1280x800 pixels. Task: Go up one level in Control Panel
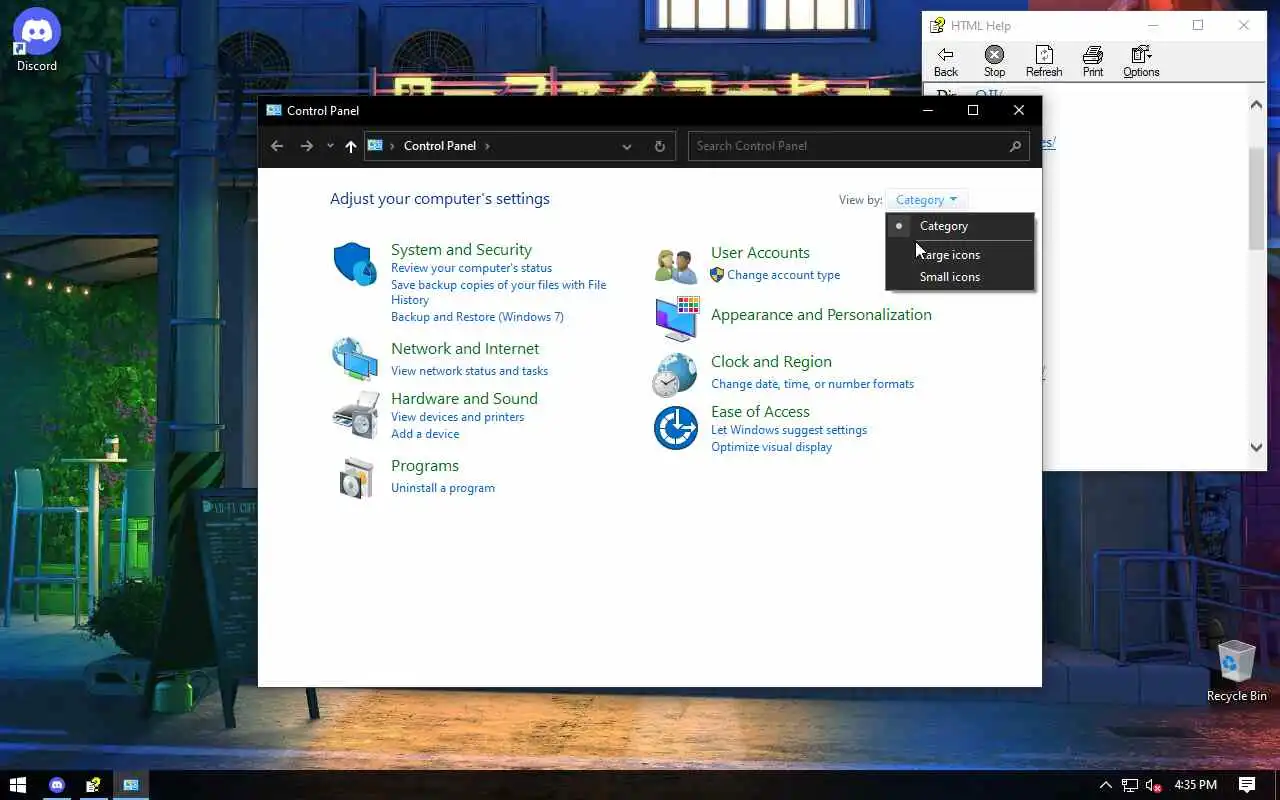tap(350, 146)
